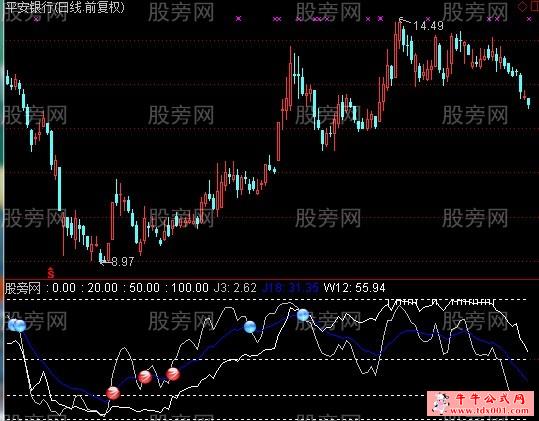Click the blue J18 indicator value
This screenshot has height=421, width=539.
(290, 288)
